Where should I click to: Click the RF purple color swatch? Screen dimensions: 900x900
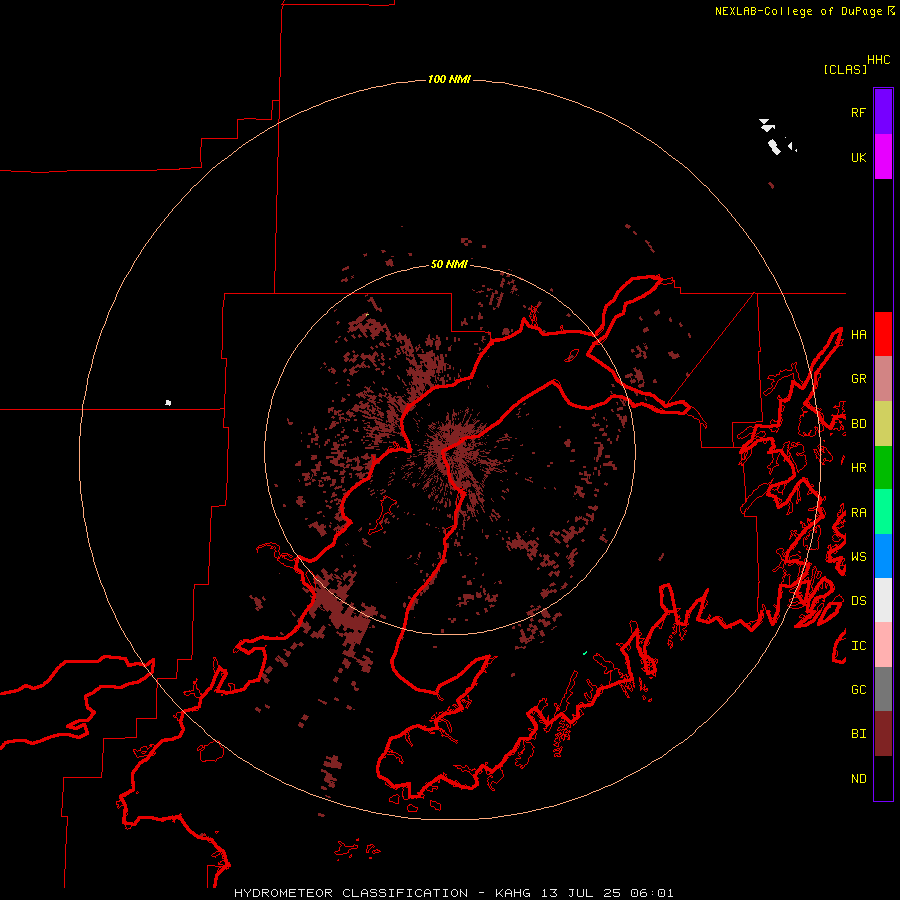[883, 112]
